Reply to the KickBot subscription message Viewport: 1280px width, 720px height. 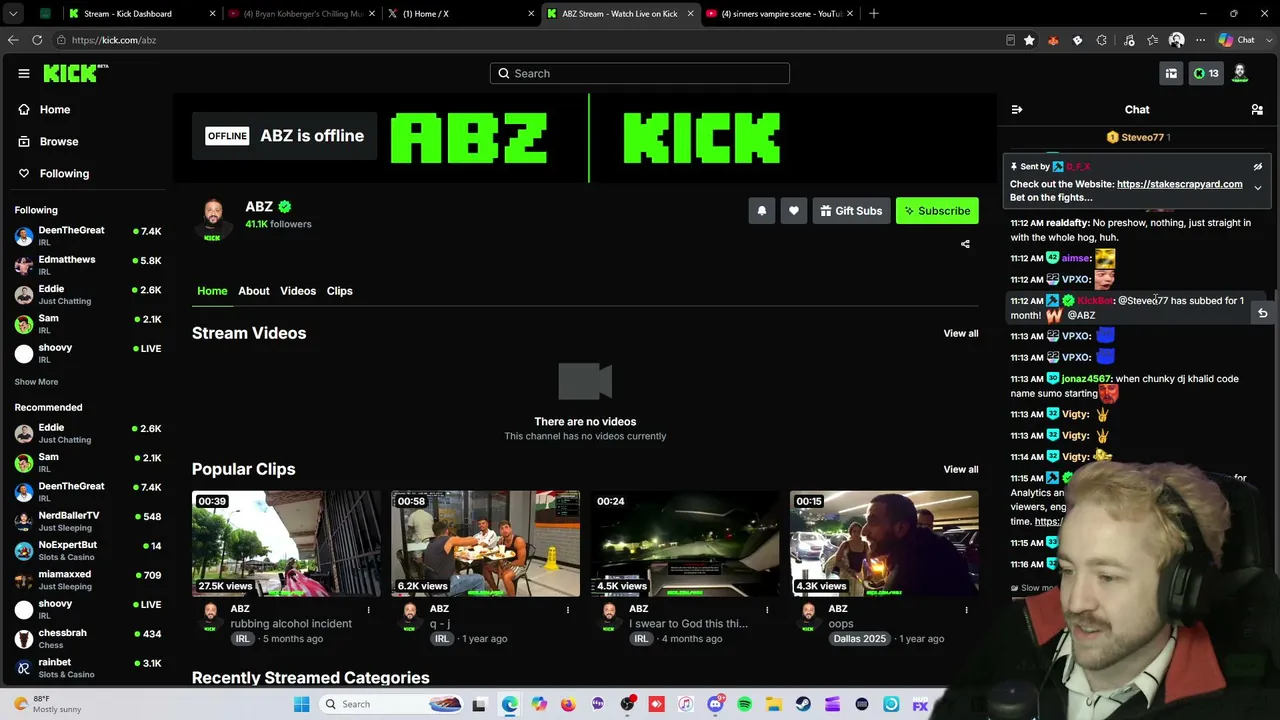click(1262, 313)
